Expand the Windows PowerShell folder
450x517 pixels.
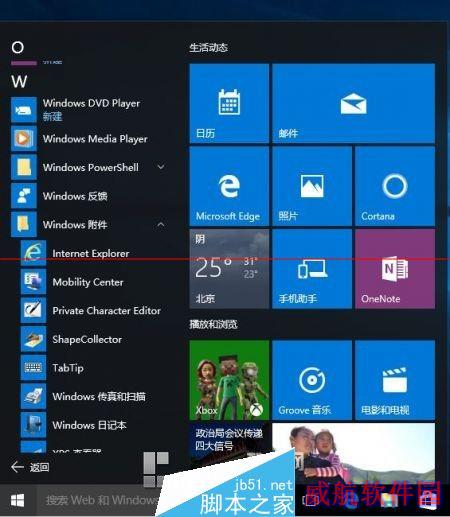tap(161, 167)
